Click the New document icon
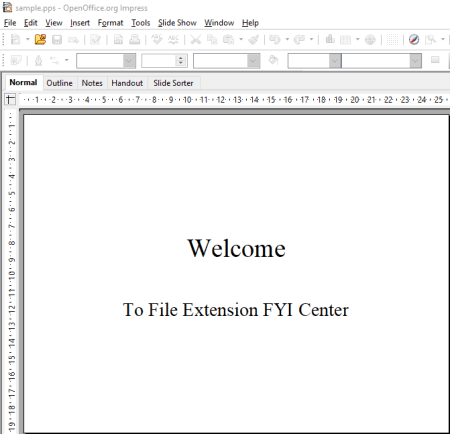 (15, 40)
